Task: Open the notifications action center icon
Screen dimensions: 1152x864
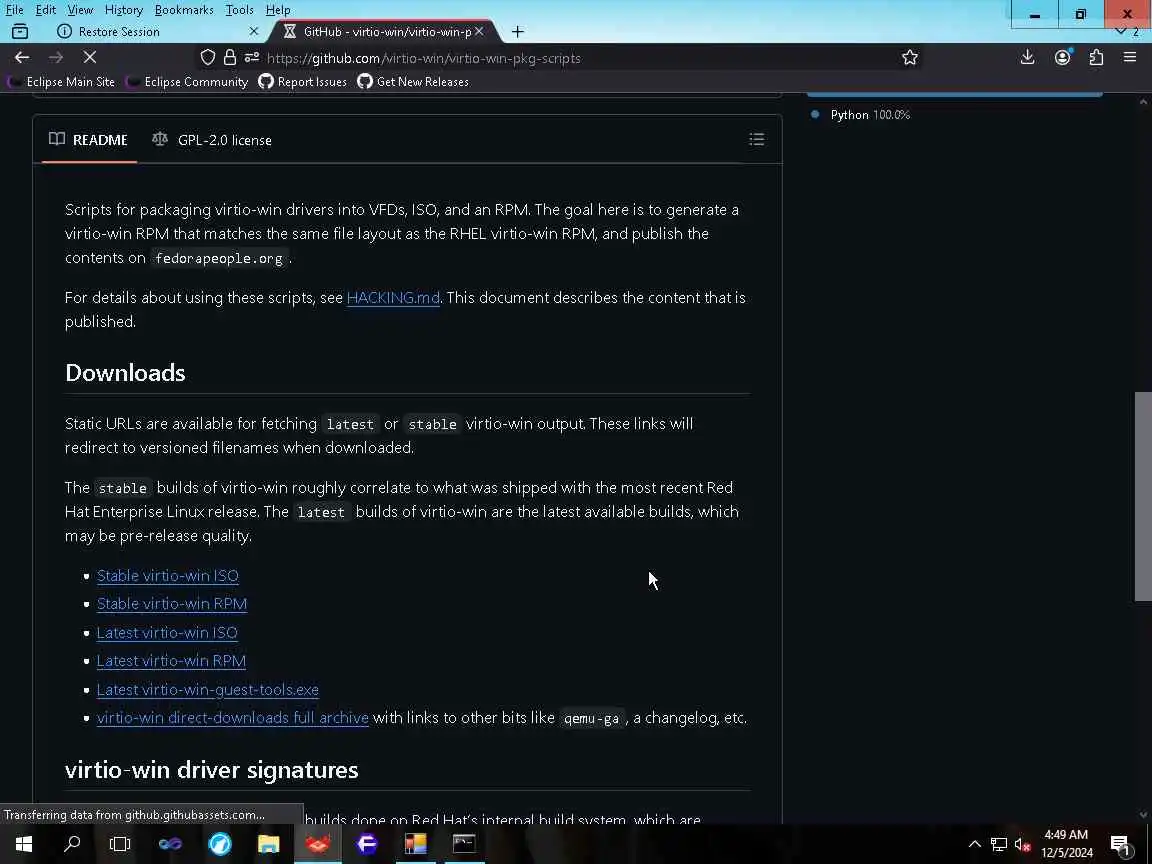Action: (x=1120, y=845)
